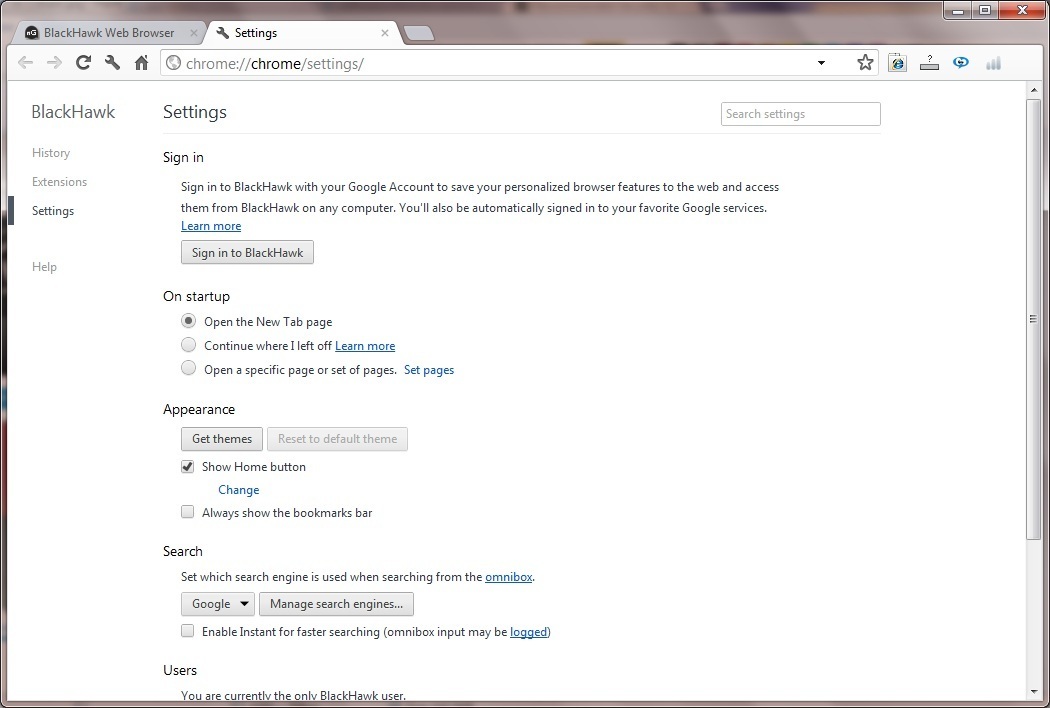The width and height of the screenshot is (1050, 708).
Task: Enable Always show the bookmarks bar
Action: click(x=188, y=512)
